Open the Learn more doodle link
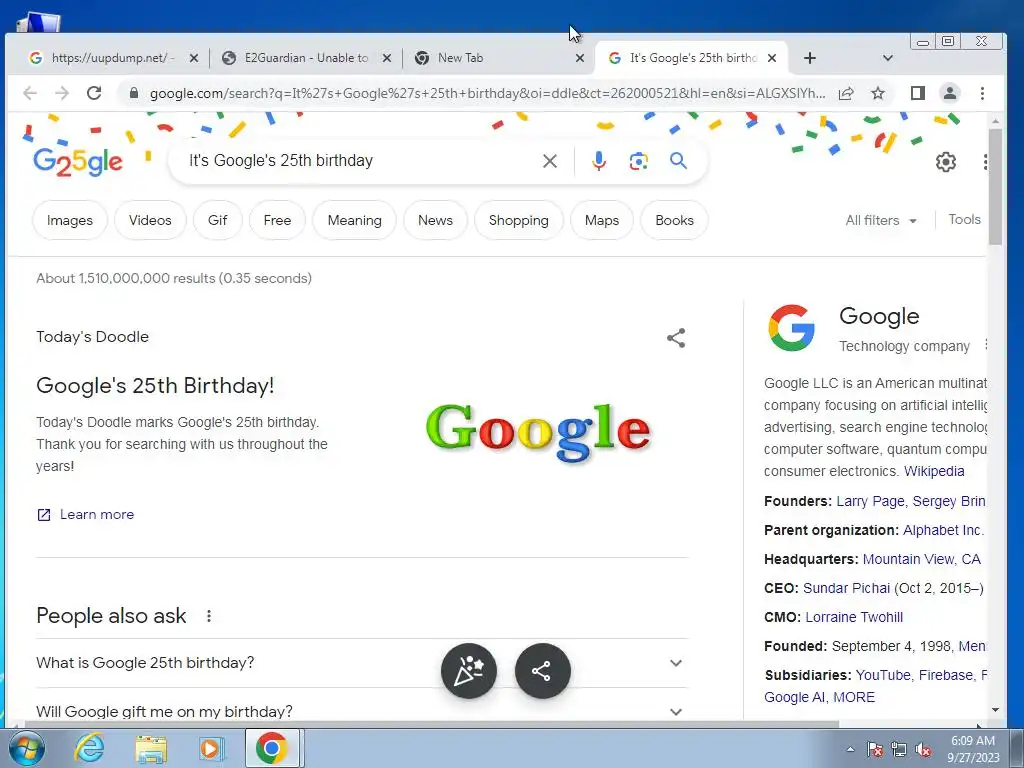 point(86,515)
